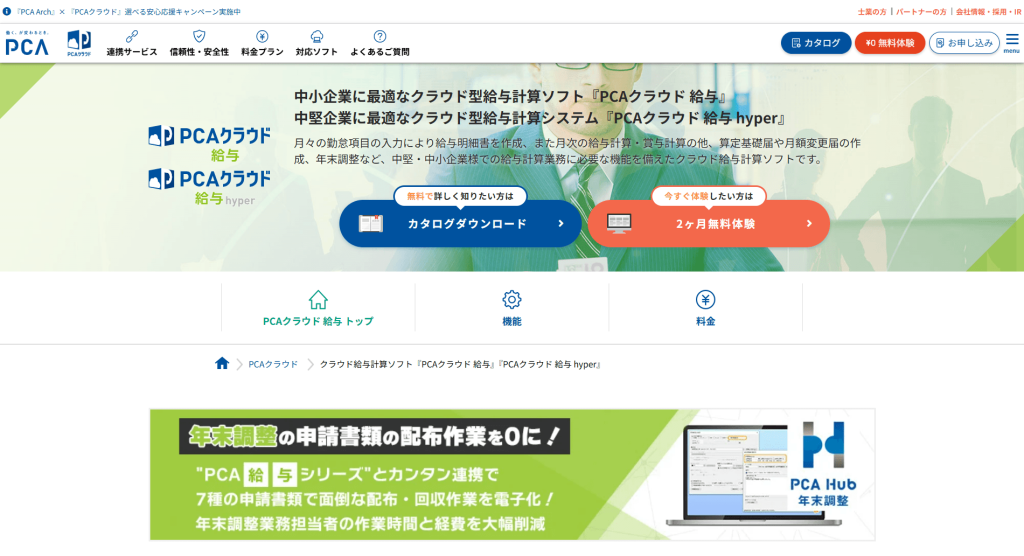The image size is (1024, 556).
Task: Follow the 士業の方 top link
Action: 872,12
